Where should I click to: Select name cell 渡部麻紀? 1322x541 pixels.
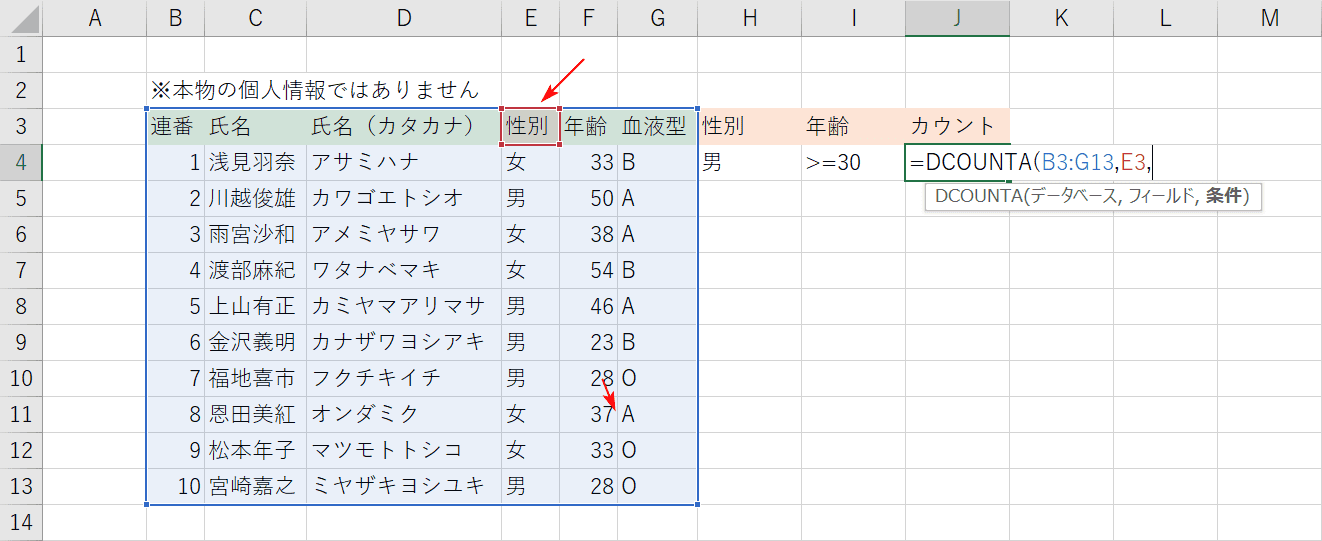pos(255,270)
